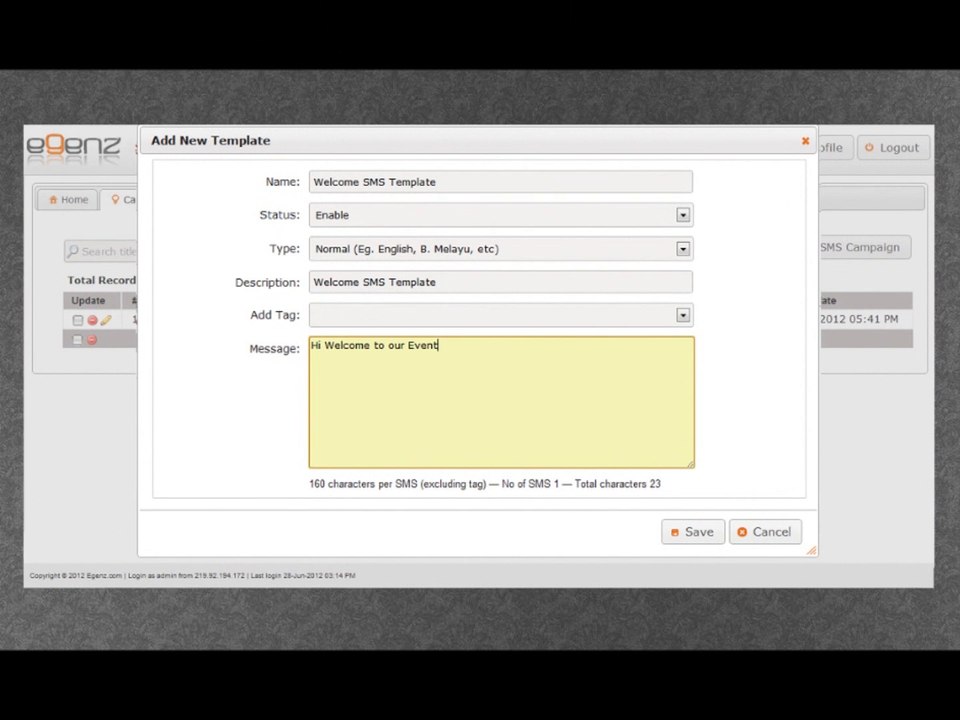
Task: Click inside the Message text area
Action: 501,402
